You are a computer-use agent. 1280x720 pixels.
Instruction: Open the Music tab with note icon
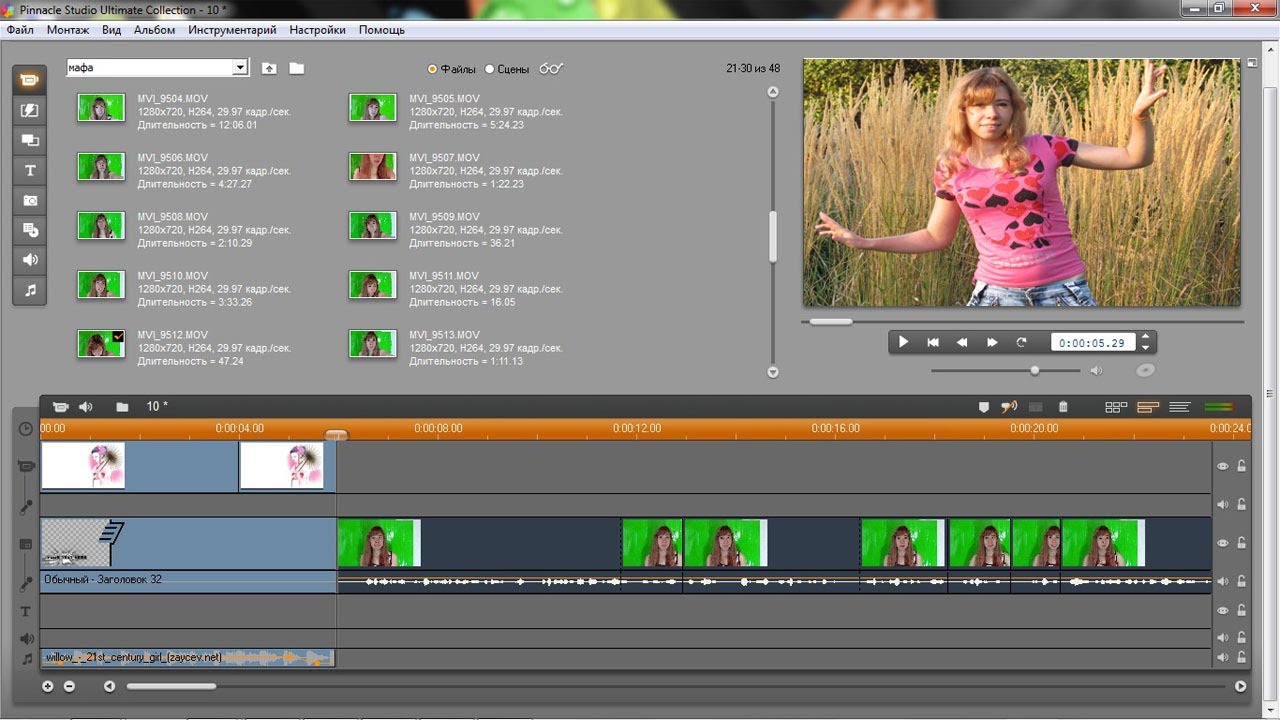coord(30,290)
